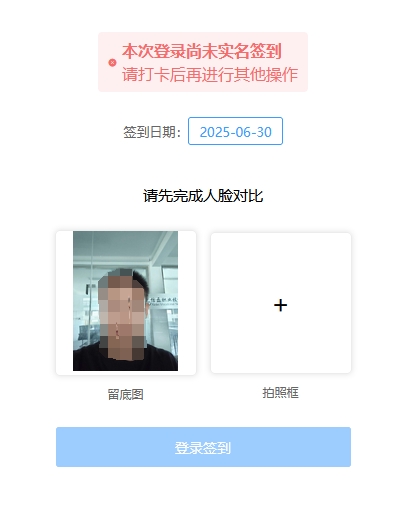Screen dimensions: 406x508
Task: Click the 拍照框 caption text
Action: click(x=280, y=393)
